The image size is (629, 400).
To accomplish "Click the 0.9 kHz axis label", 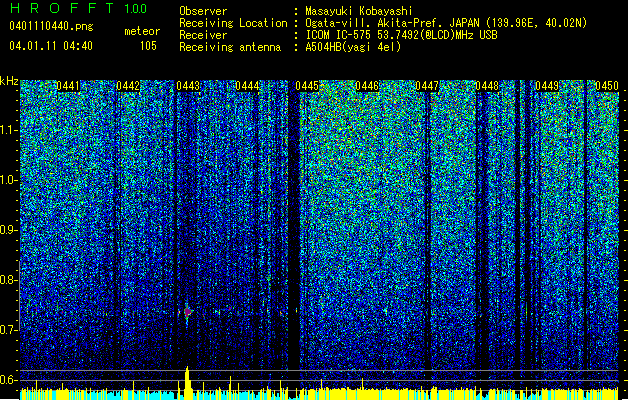I will pos(9,230).
